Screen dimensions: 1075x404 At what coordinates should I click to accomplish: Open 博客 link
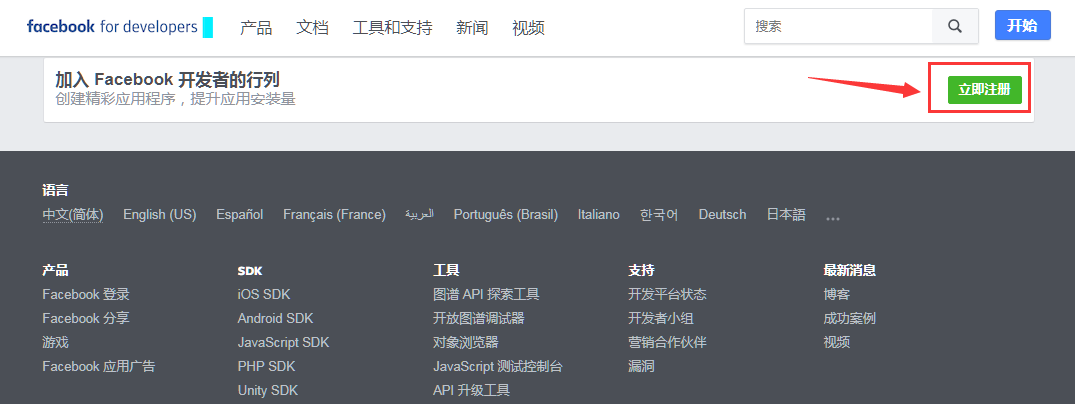pos(836,294)
